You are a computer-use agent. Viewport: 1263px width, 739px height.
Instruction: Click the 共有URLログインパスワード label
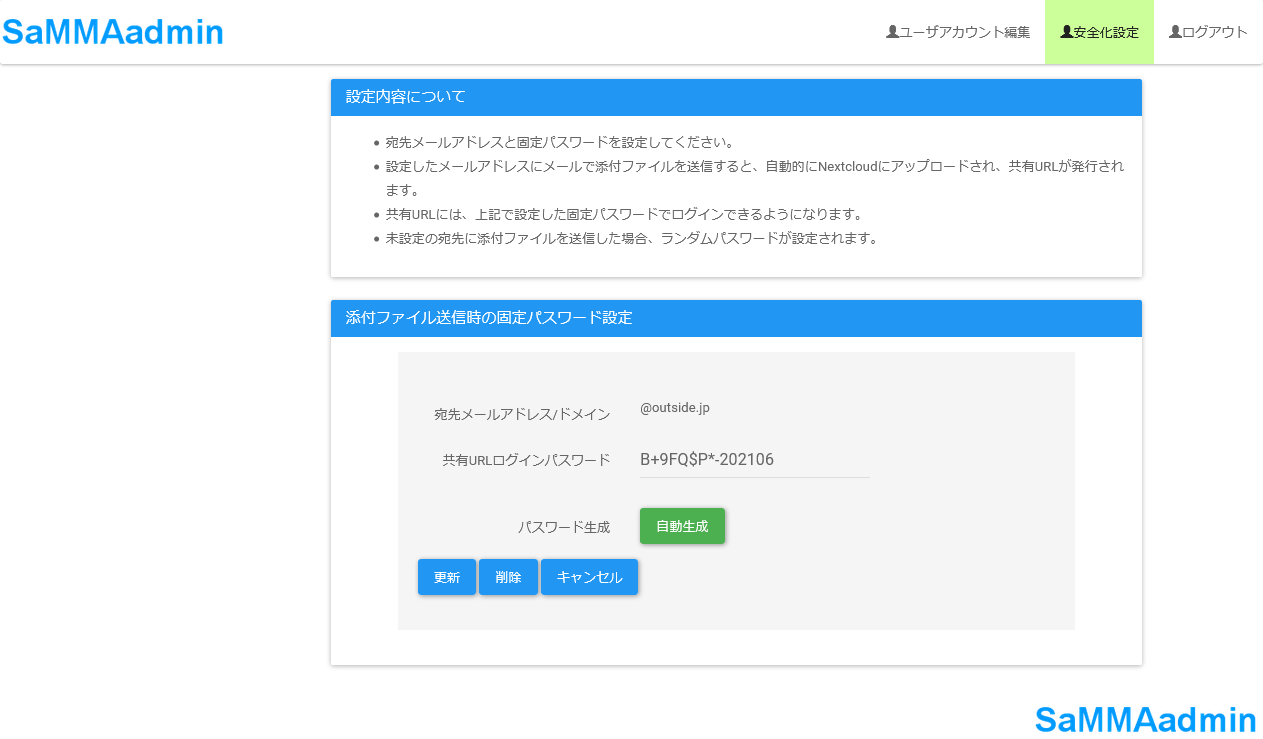tap(526, 460)
